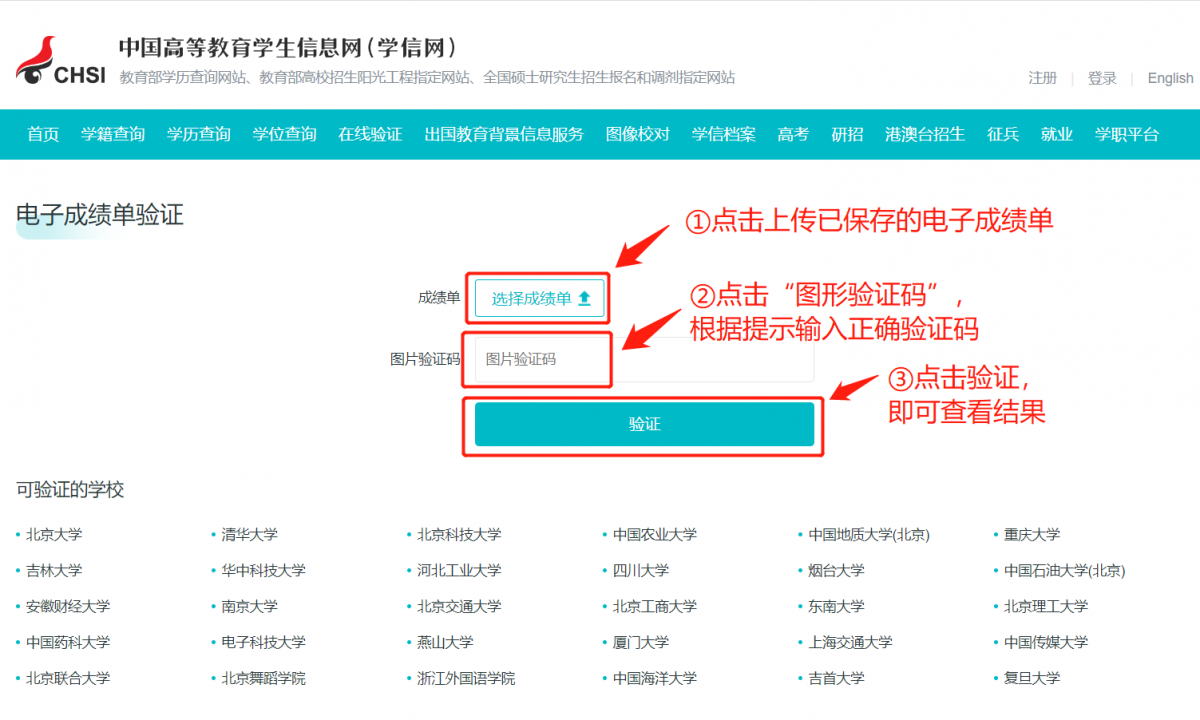Click the CHSI logo
Screen dimensions: 1200x720
pos(60,61)
